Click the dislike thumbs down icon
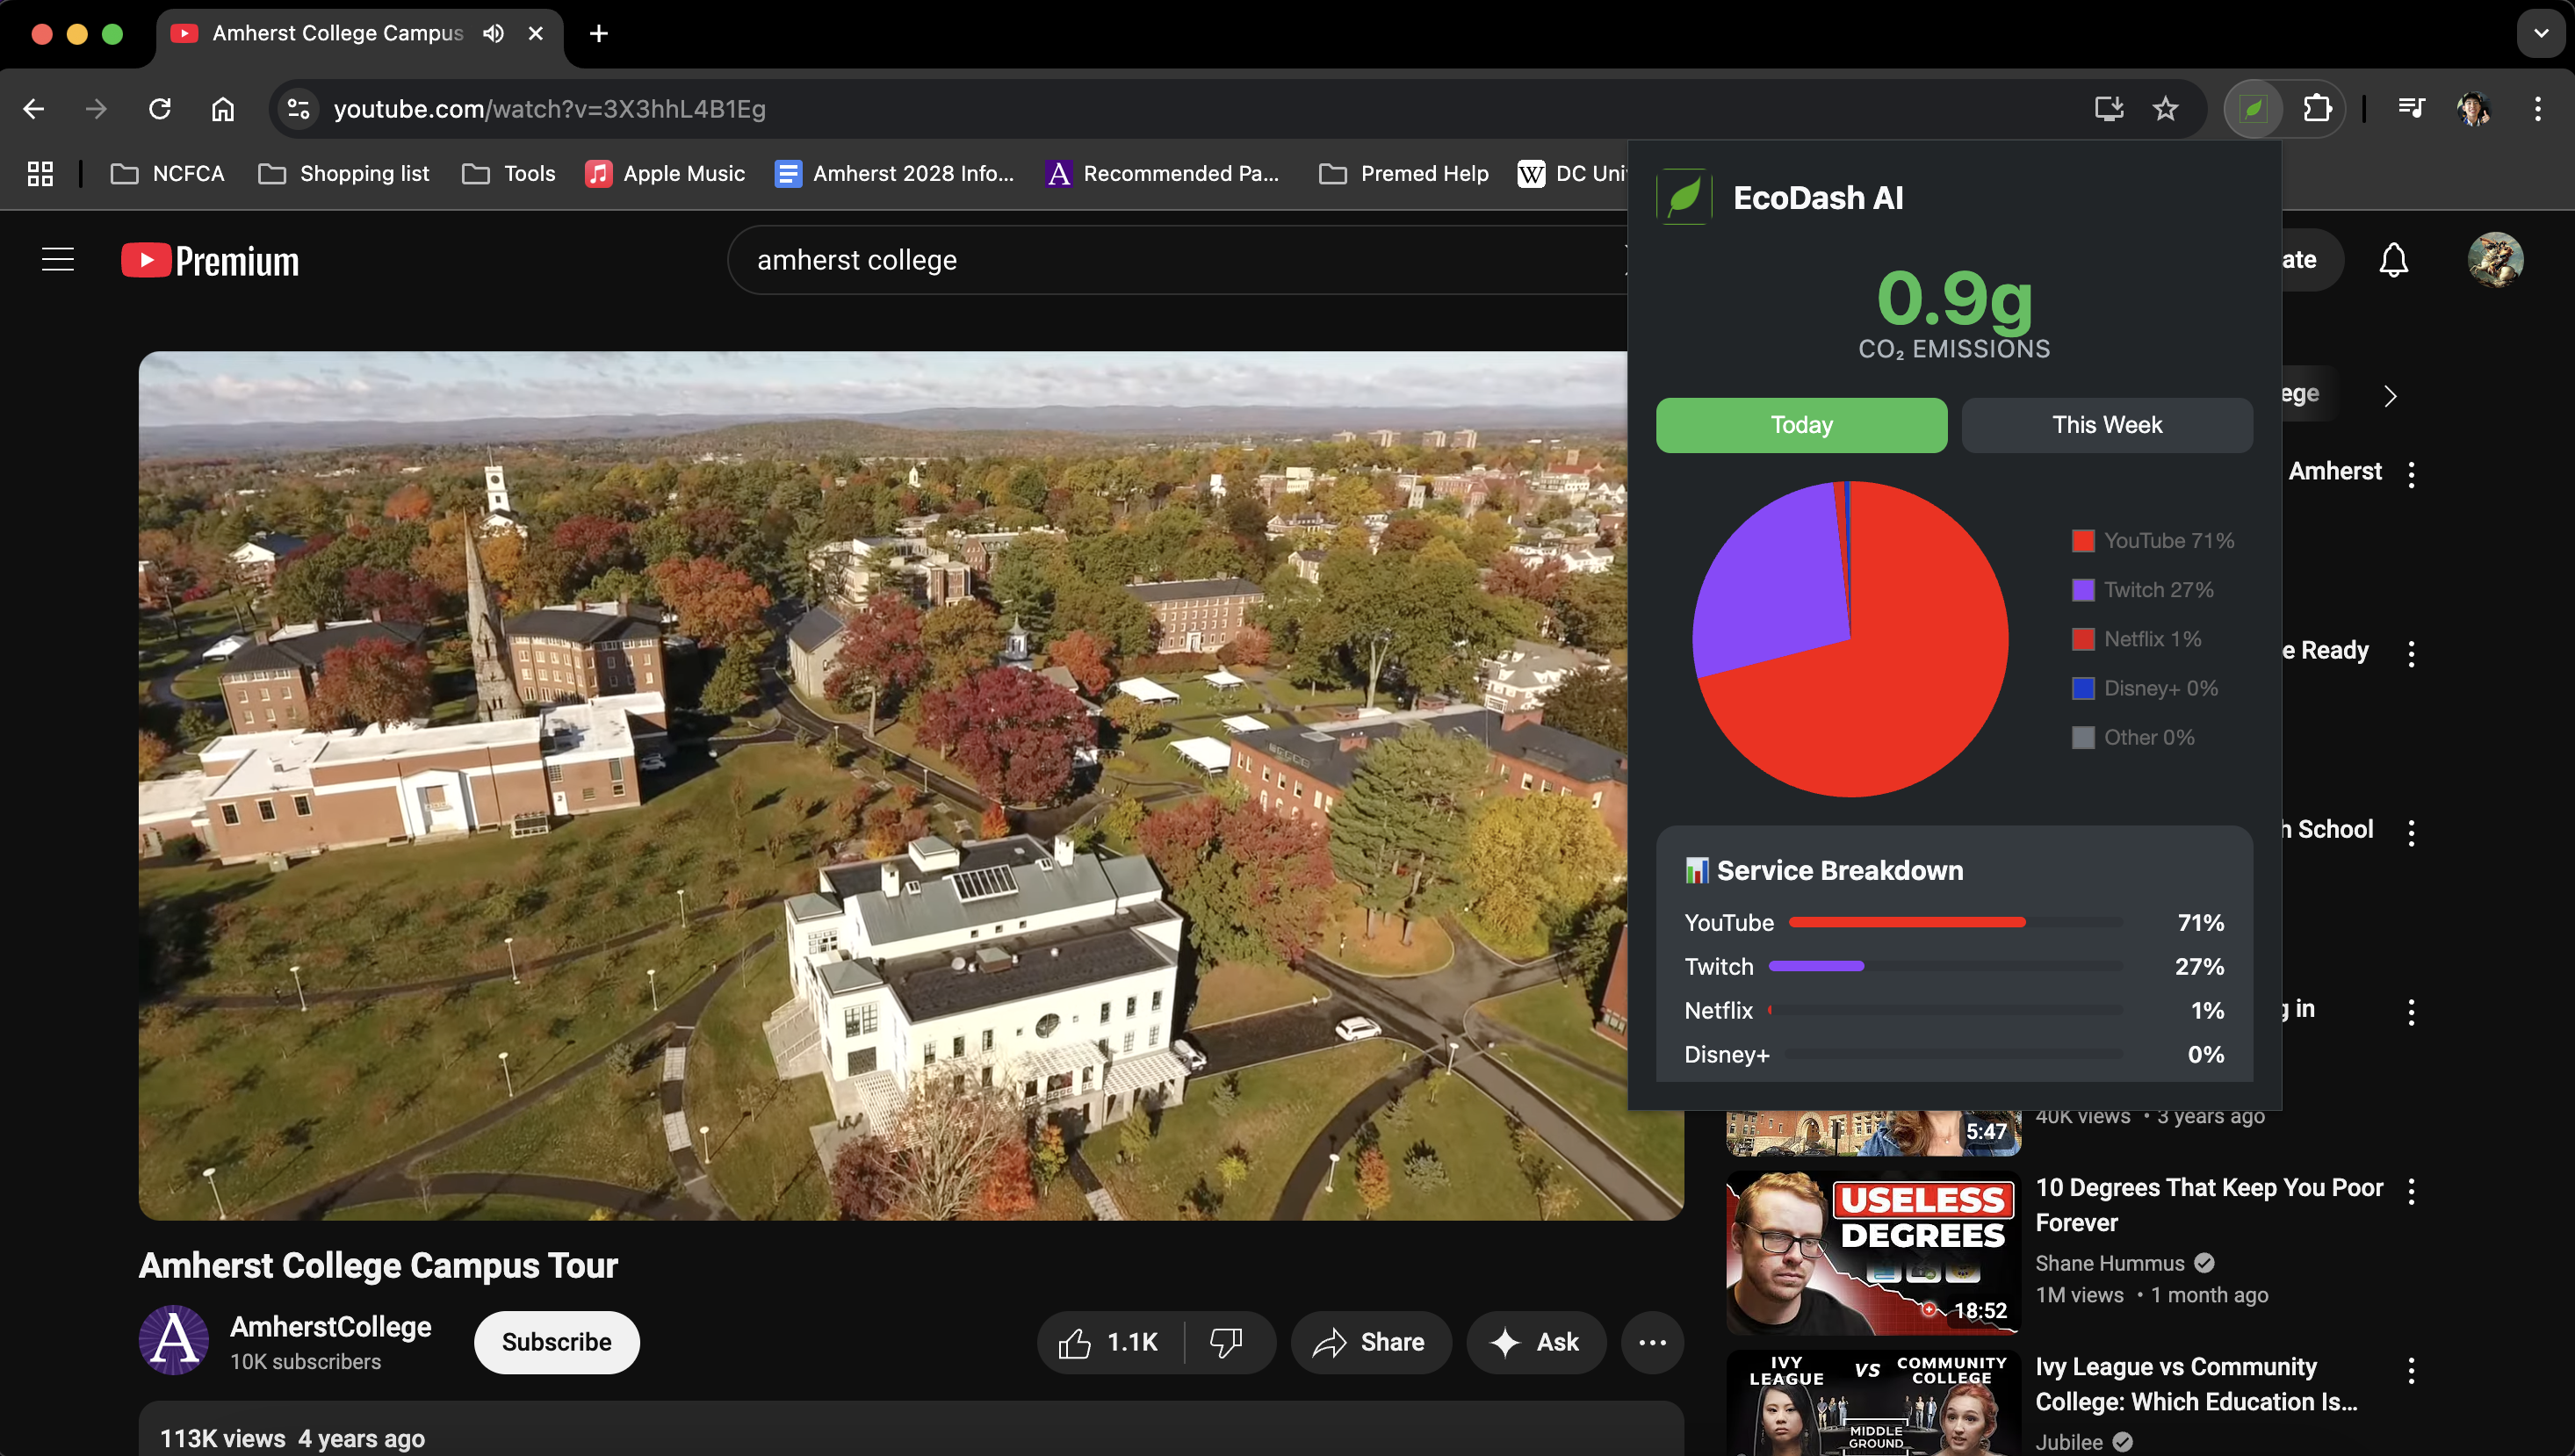The image size is (2575, 1456). [1226, 1342]
